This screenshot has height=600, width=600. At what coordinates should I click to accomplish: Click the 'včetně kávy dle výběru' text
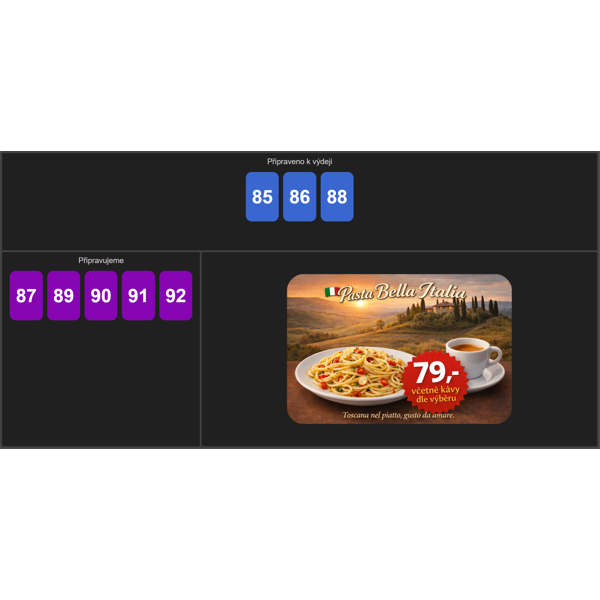pos(435,395)
